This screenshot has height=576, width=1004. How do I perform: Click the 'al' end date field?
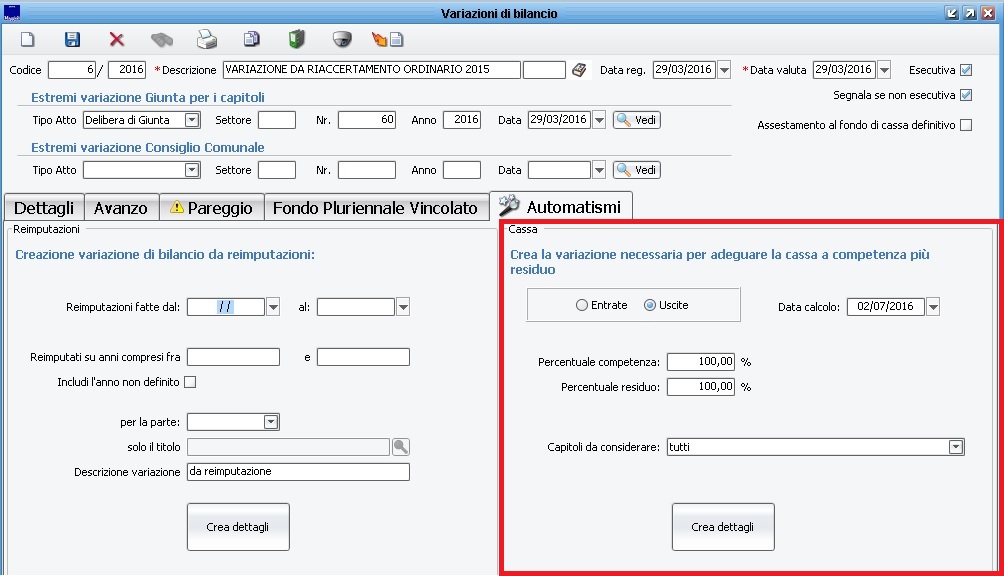356,307
